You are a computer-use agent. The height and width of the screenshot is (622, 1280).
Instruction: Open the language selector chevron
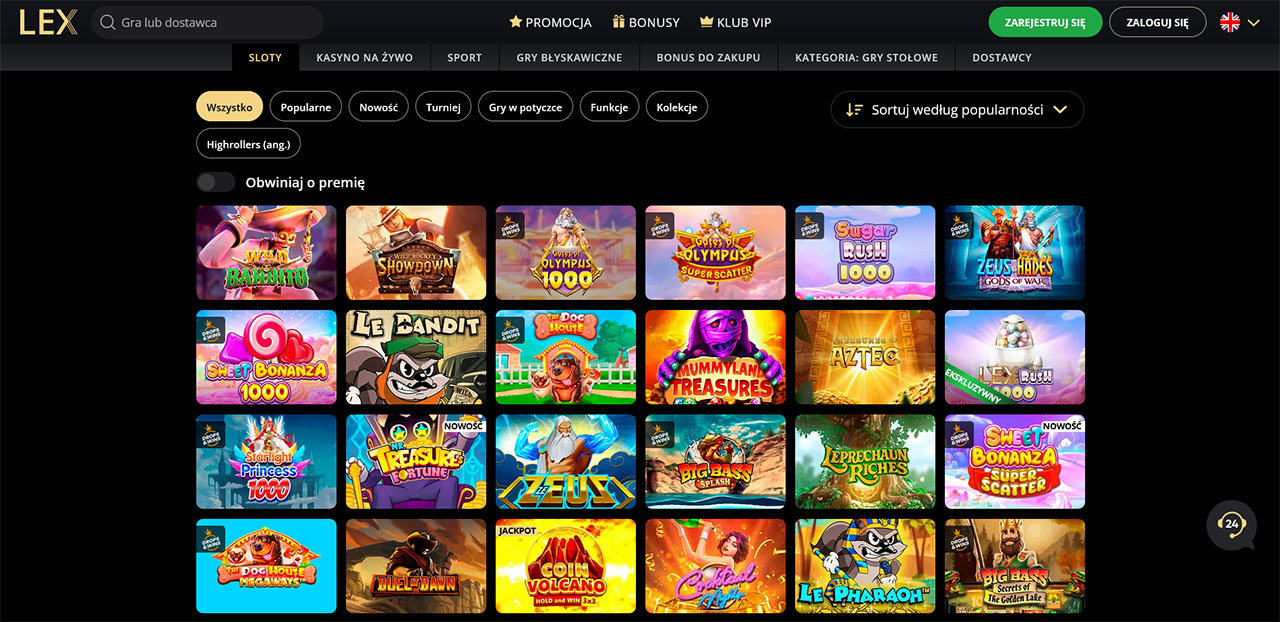1253,23
